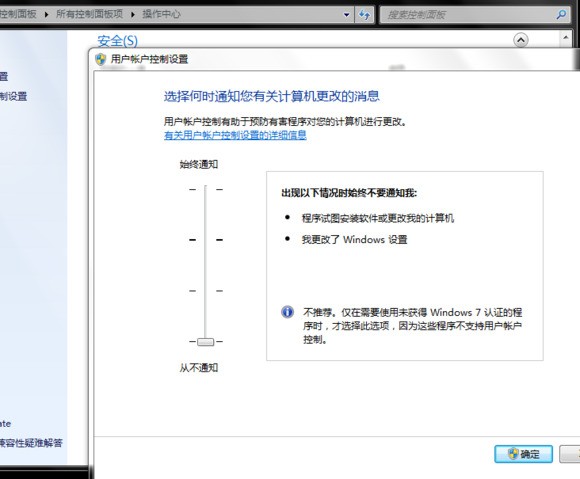The image size is (580, 479).
Task: Click the UAC slider thumb at 从不通知
Action: click(x=205, y=342)
